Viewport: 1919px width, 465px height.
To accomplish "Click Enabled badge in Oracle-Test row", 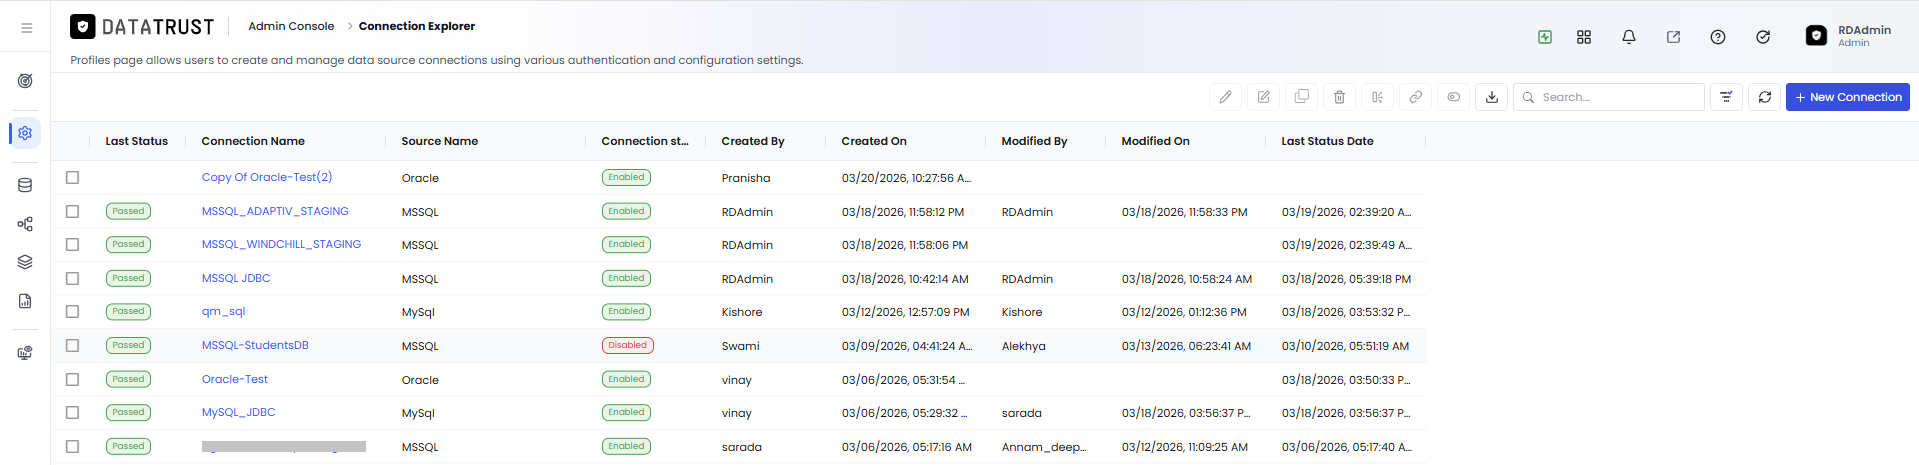I will coord(626,379).
